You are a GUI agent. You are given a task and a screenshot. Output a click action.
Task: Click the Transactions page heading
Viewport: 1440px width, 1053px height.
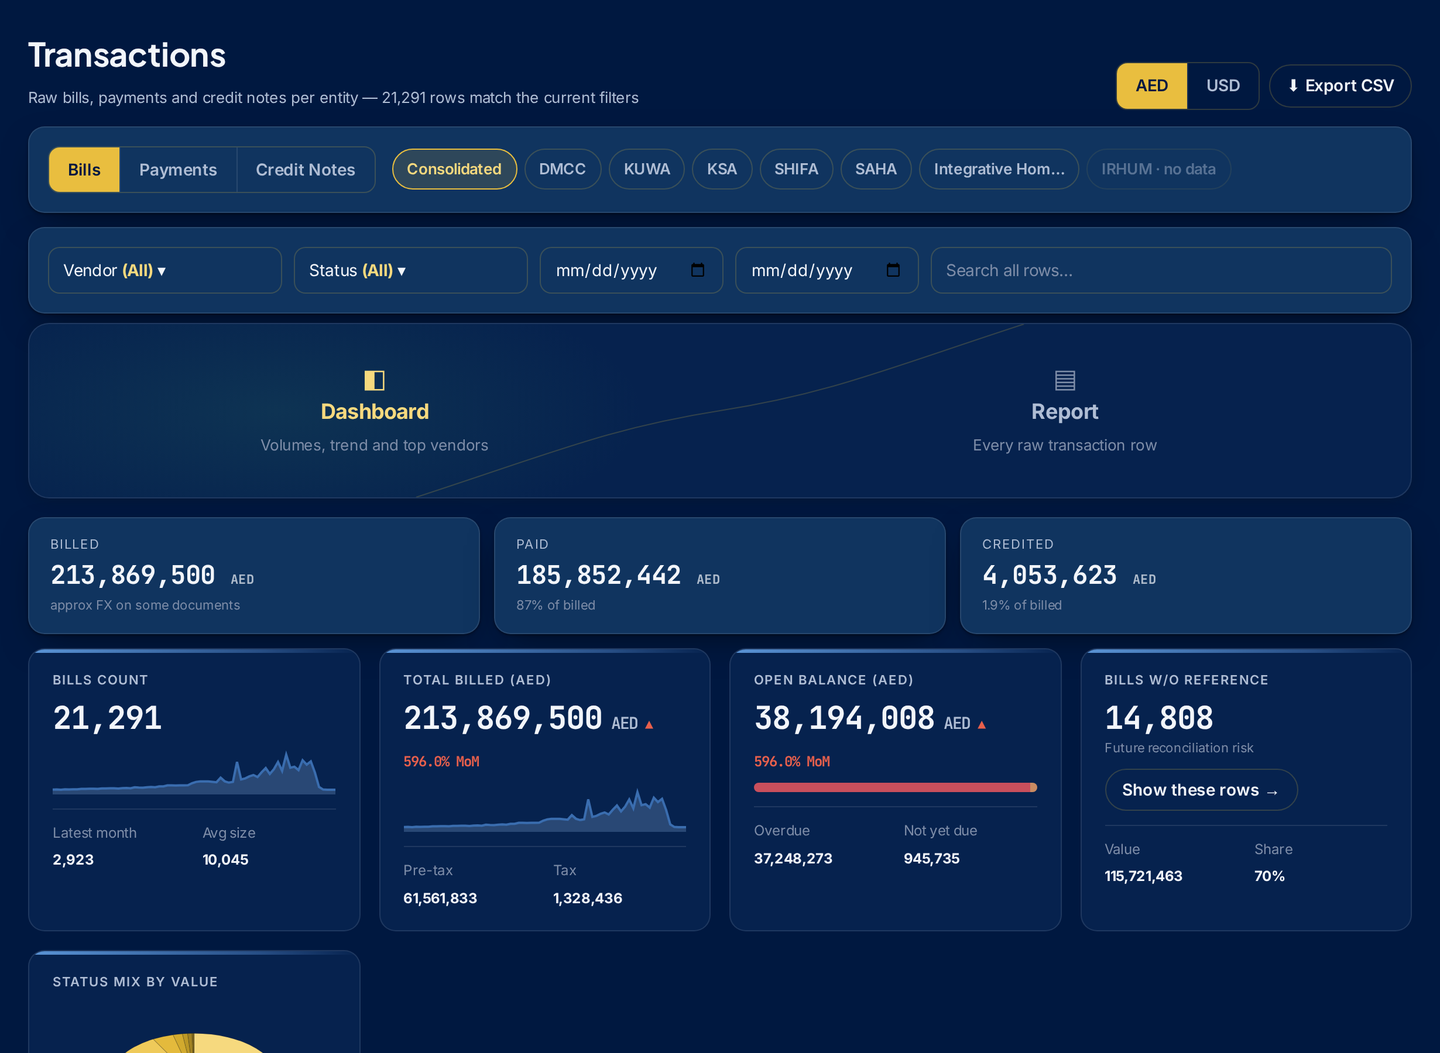point(127,55)
